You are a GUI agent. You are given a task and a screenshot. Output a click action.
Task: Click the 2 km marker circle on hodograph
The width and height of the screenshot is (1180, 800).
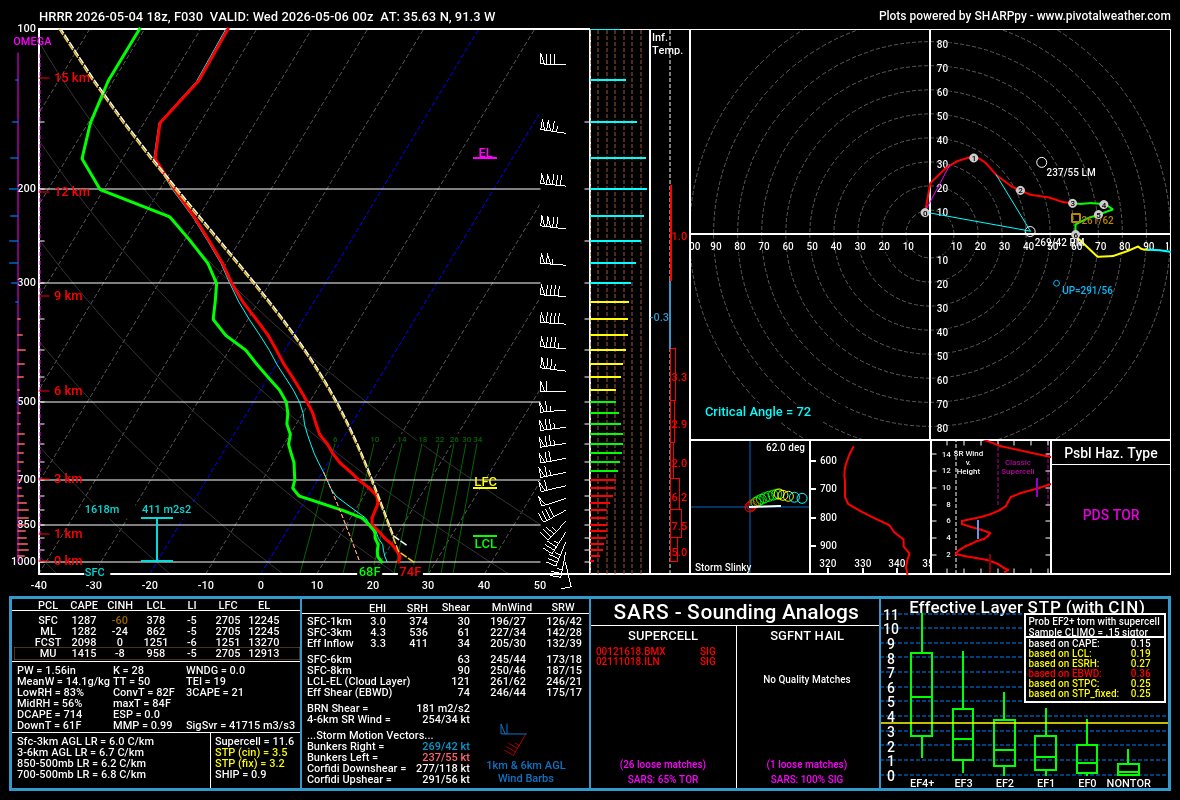click(1020, 190)
